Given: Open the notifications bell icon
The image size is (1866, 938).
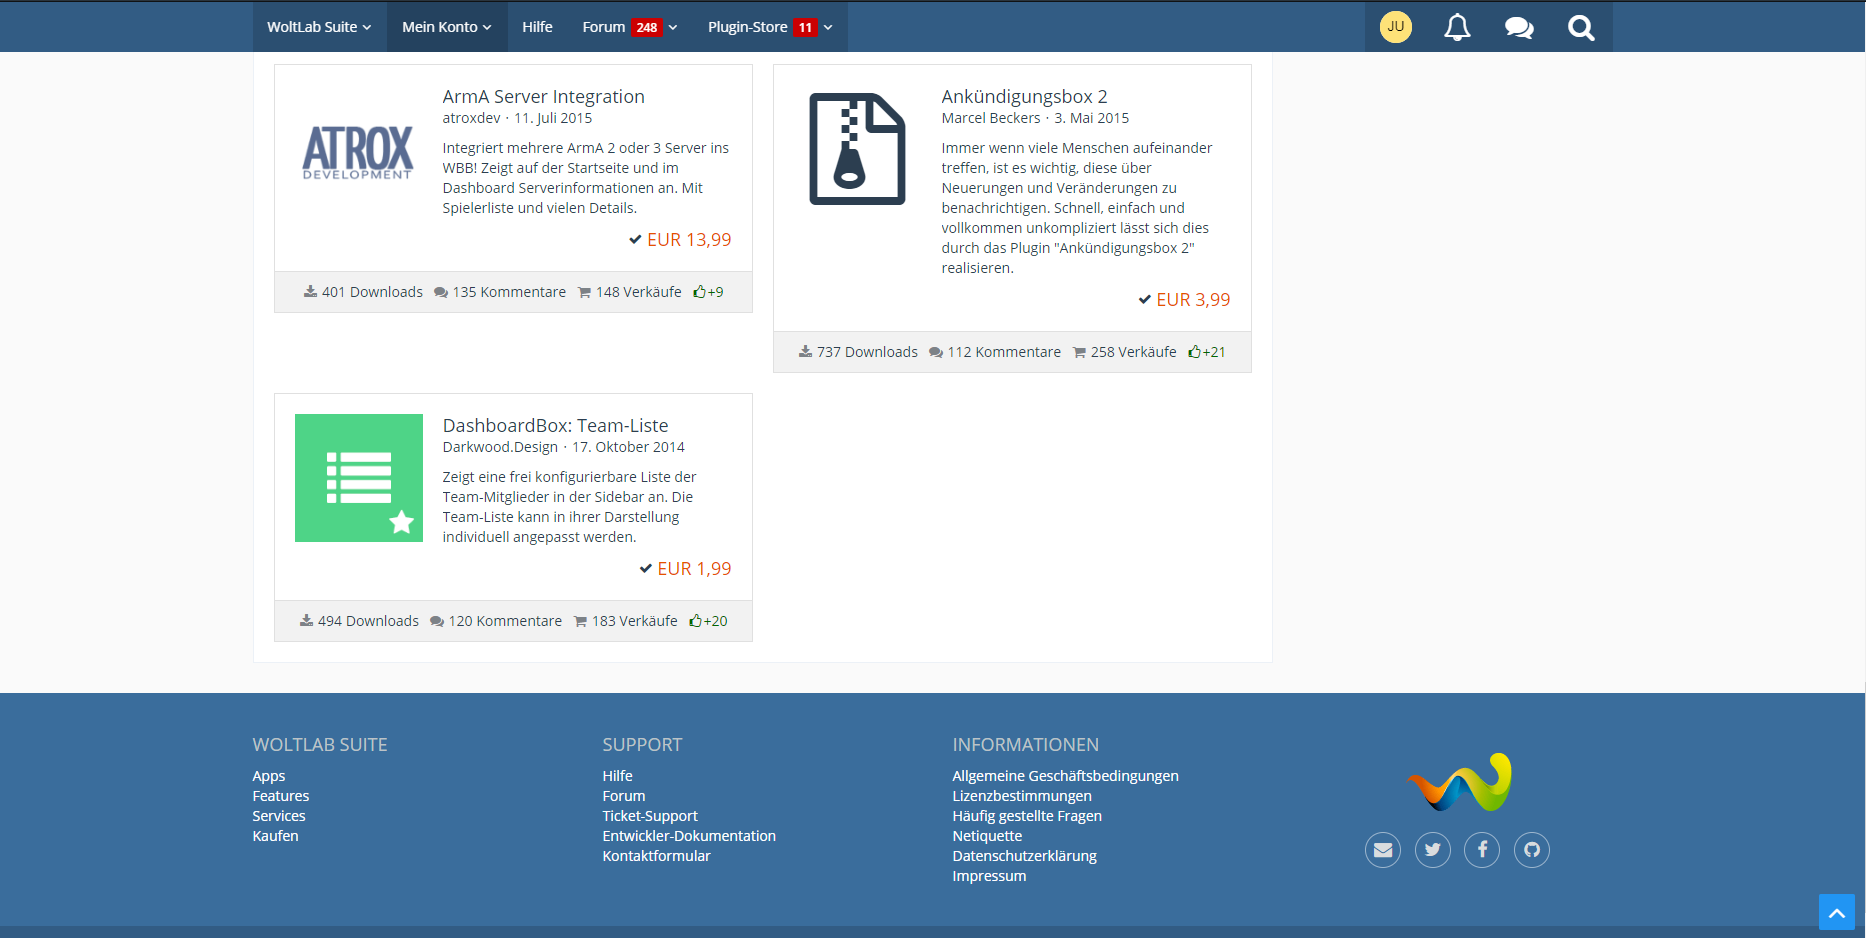Looking at the screenshot, I should tap(1457, 27).
